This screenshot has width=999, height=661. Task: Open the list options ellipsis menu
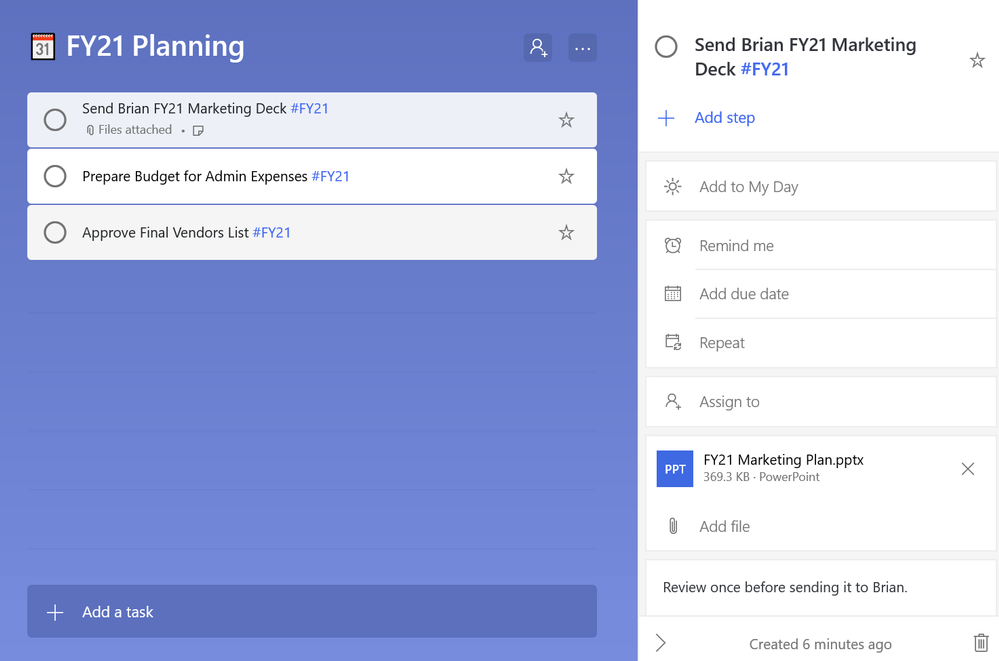pyautogui.click(x=582, y=47)
